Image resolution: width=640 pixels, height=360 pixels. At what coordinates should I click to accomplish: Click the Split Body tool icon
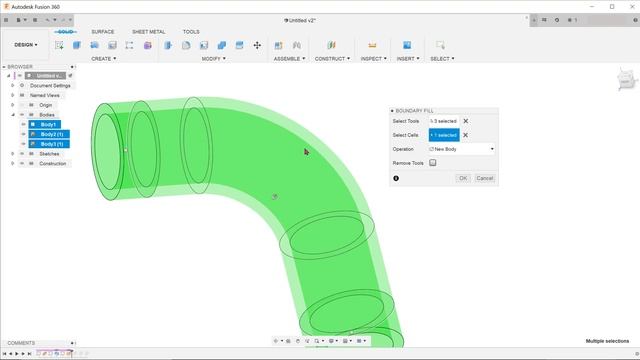(x=239, y=45)
